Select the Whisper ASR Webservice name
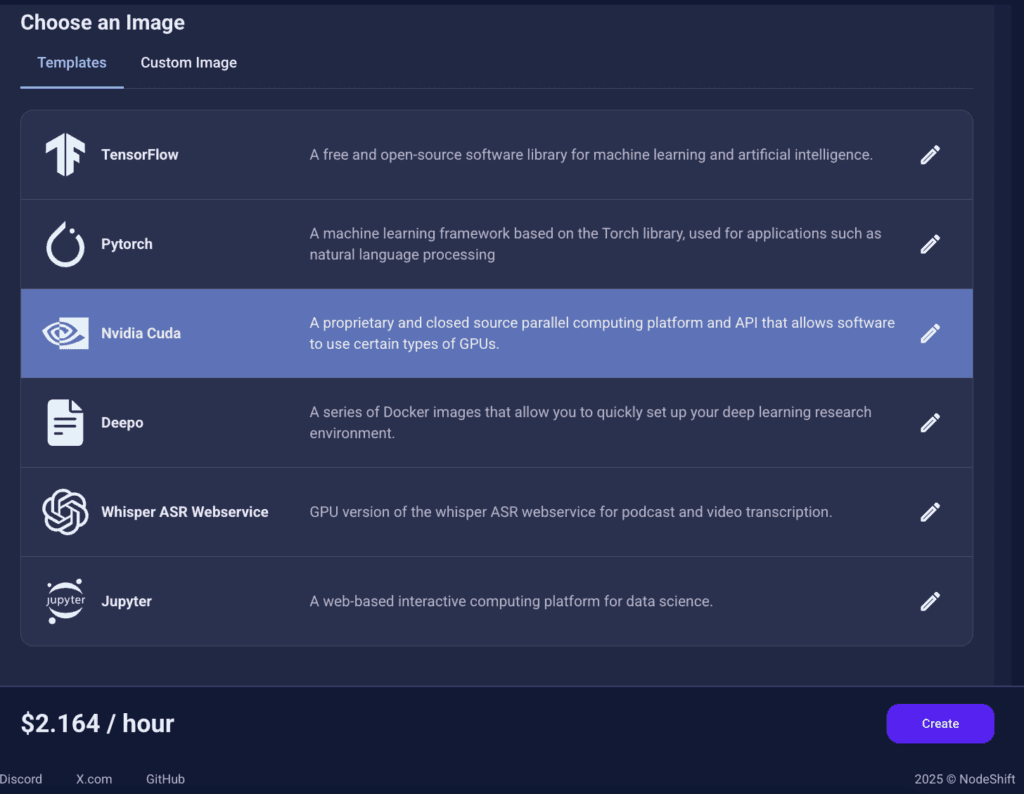This screenshot has height=794, width=1024. pyautogui.click(x=185, y=512)
